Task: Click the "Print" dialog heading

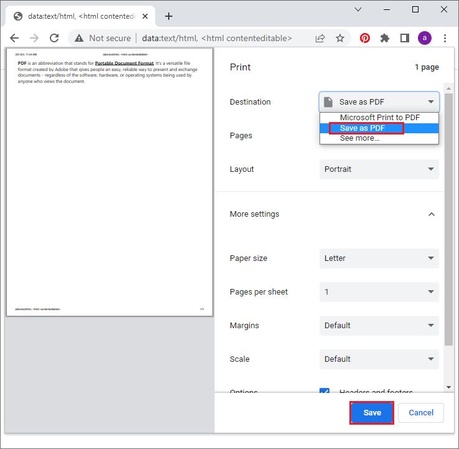Action: coord(240,67)
